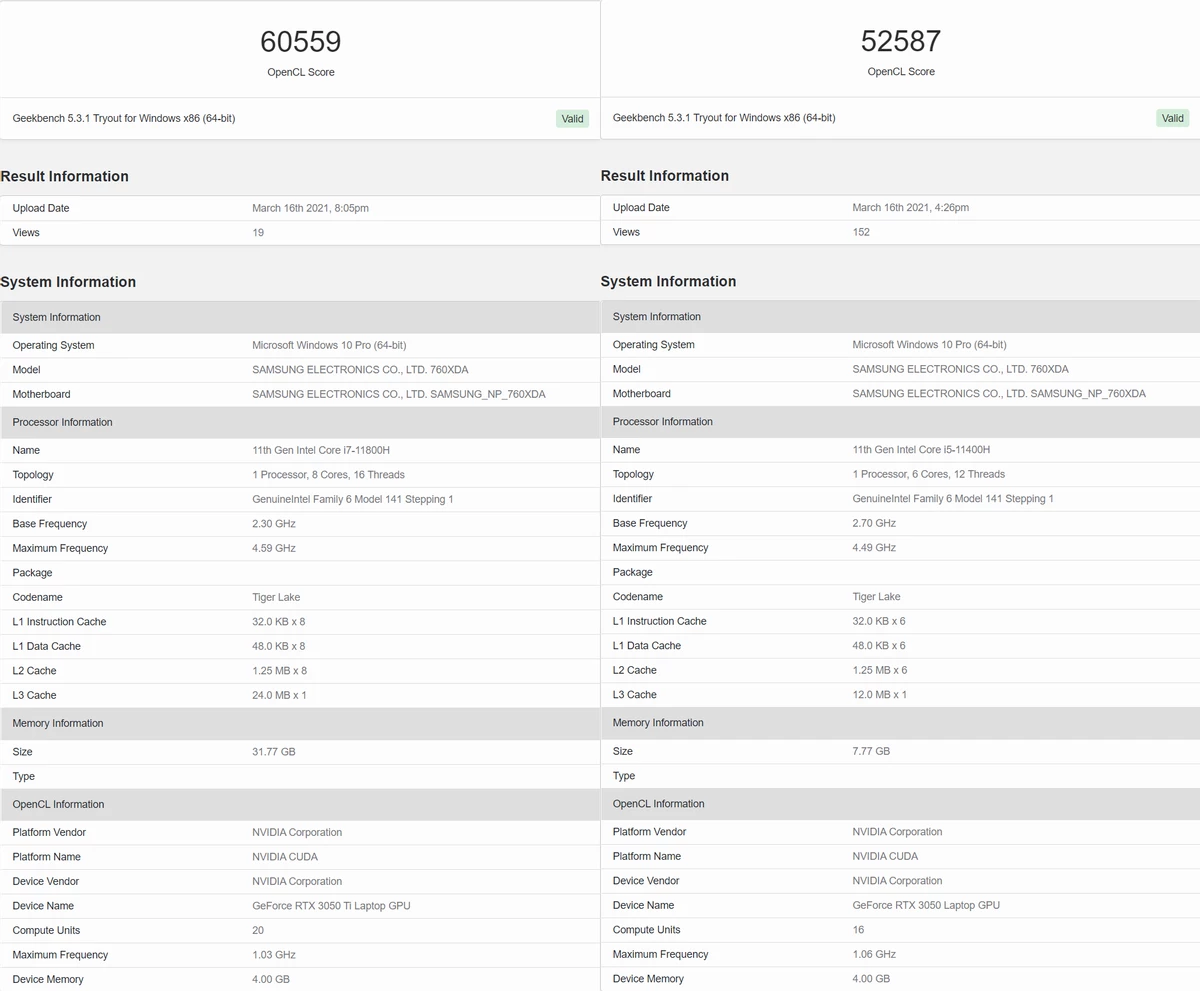
Task: Click L2 Cache value 1.25 MB x 6
Action: point(879,670)
